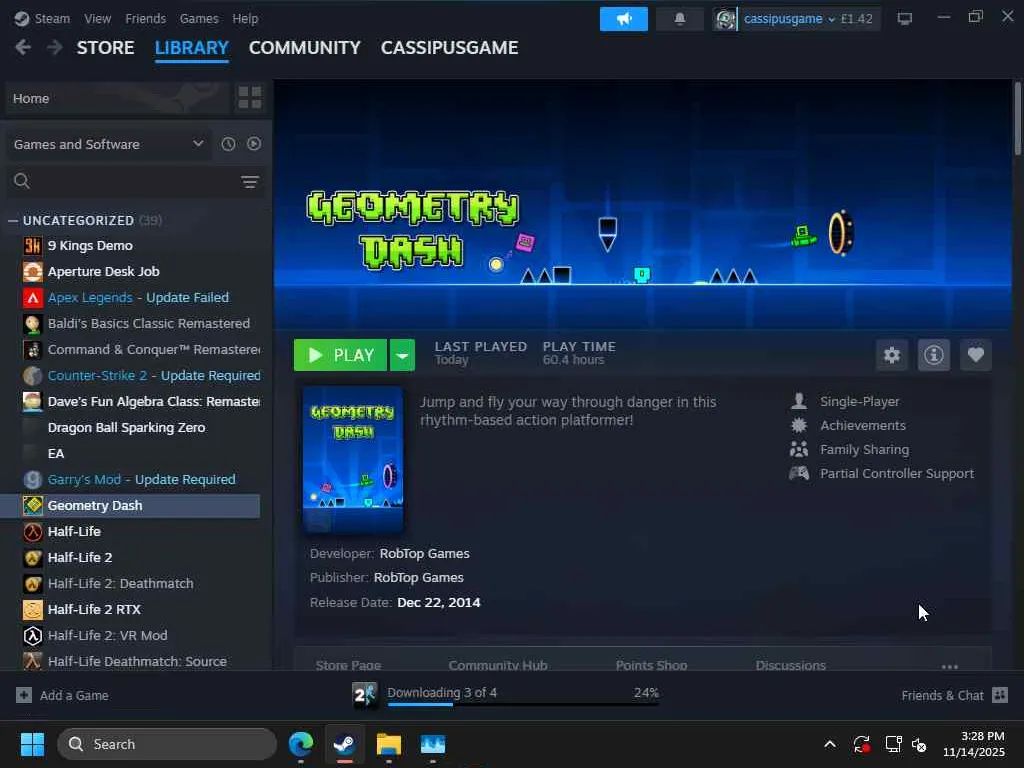Open the taskbar clock and date
The width and height of the screenshot is (1024, 768).
(x=974, y=744)
